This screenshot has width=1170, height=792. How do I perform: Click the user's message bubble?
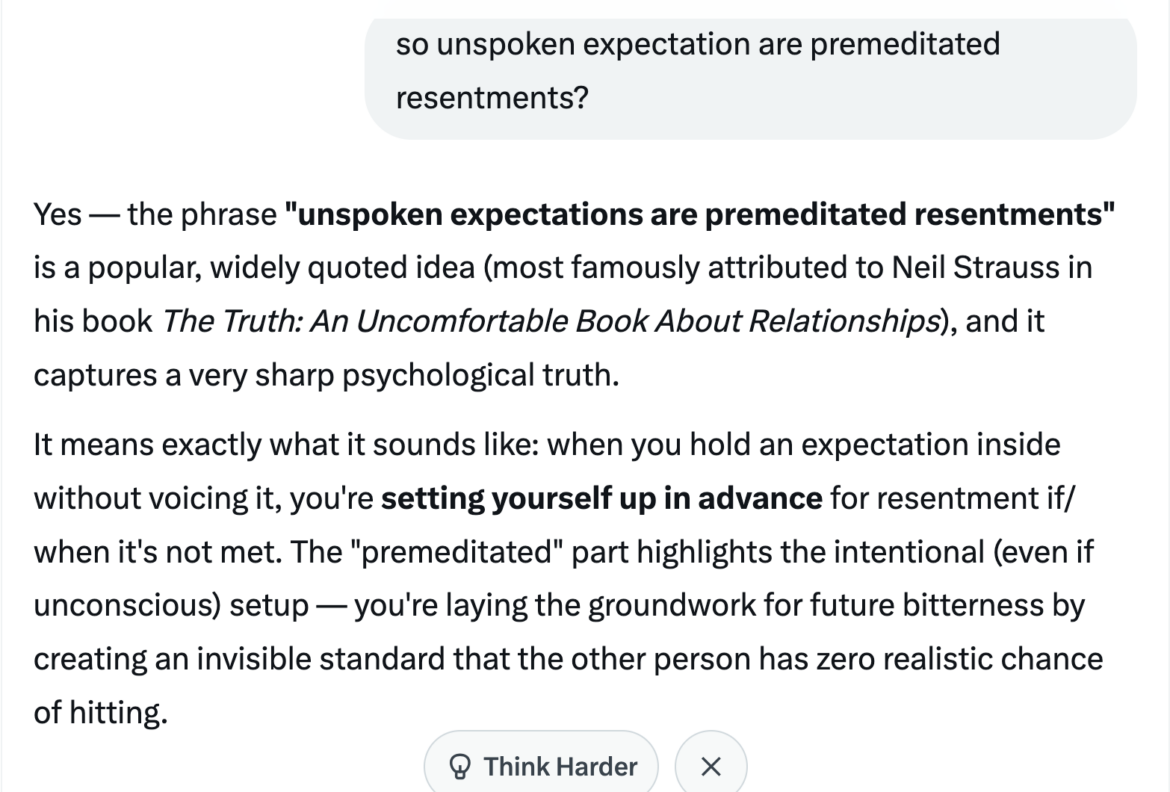tap(750, 72)
